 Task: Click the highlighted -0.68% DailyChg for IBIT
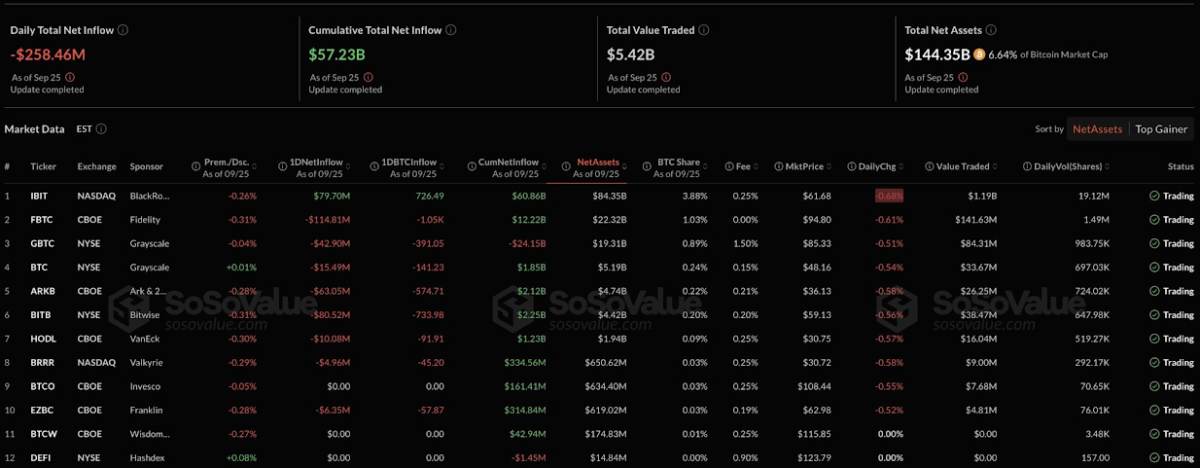[889, 196]
